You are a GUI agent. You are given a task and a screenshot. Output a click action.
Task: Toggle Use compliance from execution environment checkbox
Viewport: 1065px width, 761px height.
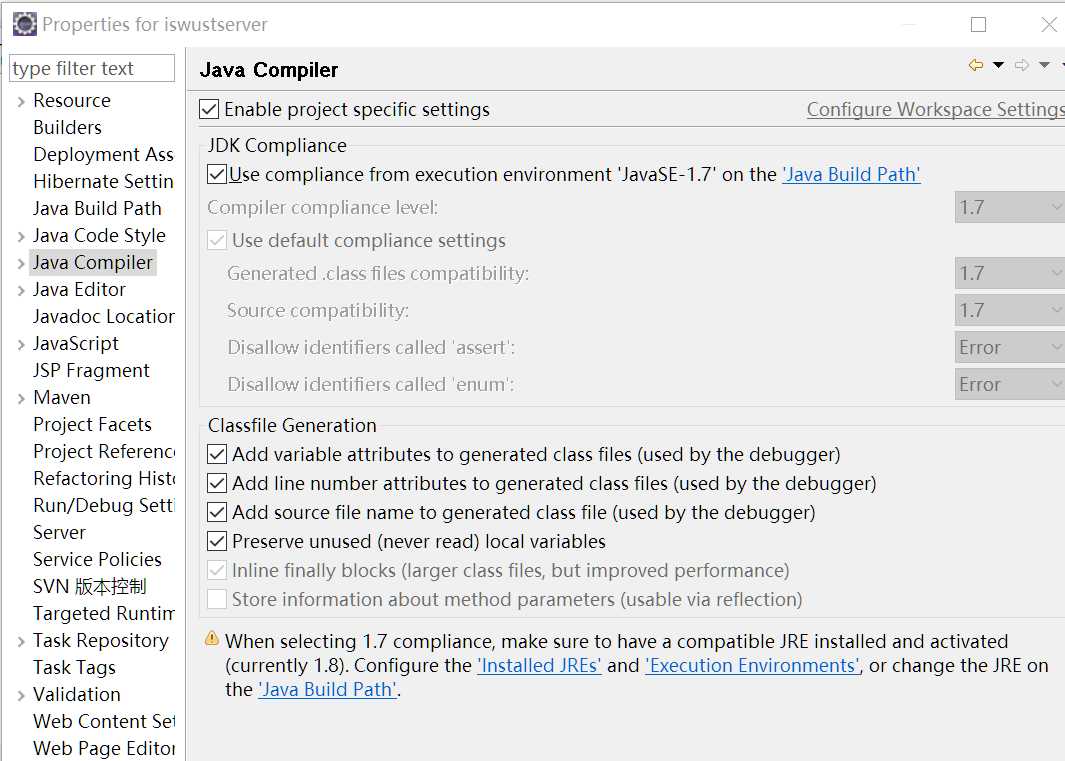pyautogui.click(x=217, y=174)
